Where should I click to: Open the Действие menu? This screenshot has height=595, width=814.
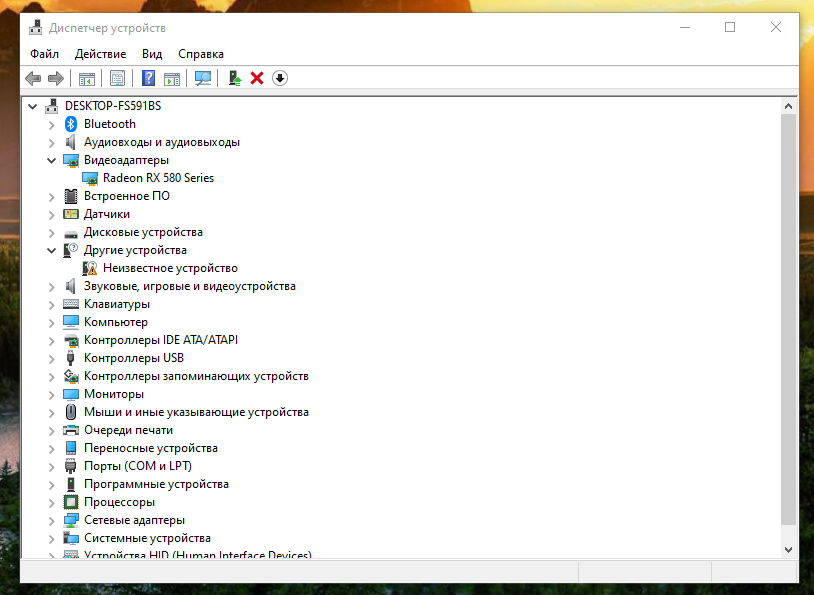[100, 54]
